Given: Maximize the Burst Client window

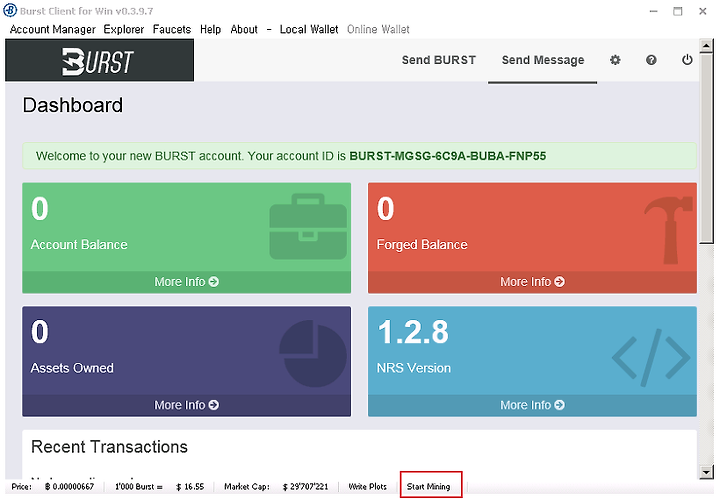Looking at the screenshot, I should [x=678, y=11].
